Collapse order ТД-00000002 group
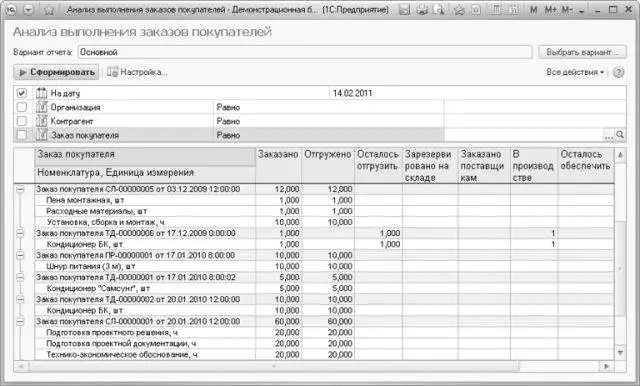Viewport: 640px width, 386px height. [x=20, y=299]
